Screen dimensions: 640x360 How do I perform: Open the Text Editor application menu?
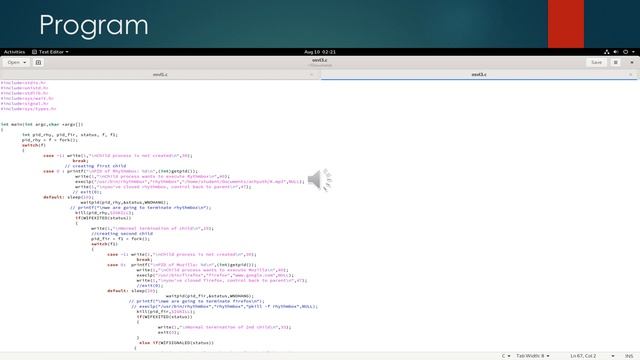click(x=50, y=52)
